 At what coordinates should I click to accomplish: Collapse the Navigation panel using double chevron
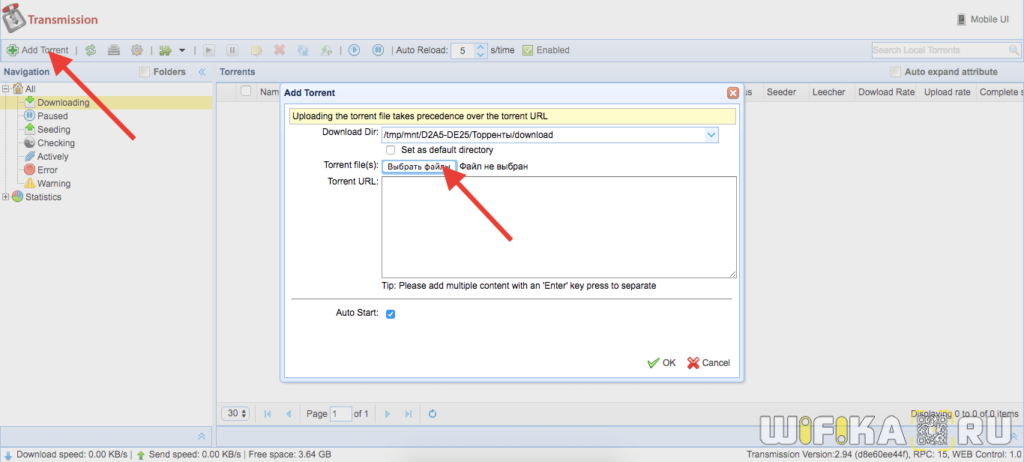pos(201,72)
